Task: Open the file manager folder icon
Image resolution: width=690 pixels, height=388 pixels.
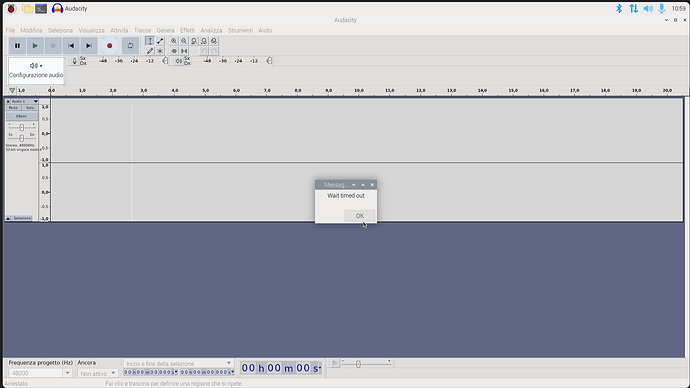Action: (27, 8)
